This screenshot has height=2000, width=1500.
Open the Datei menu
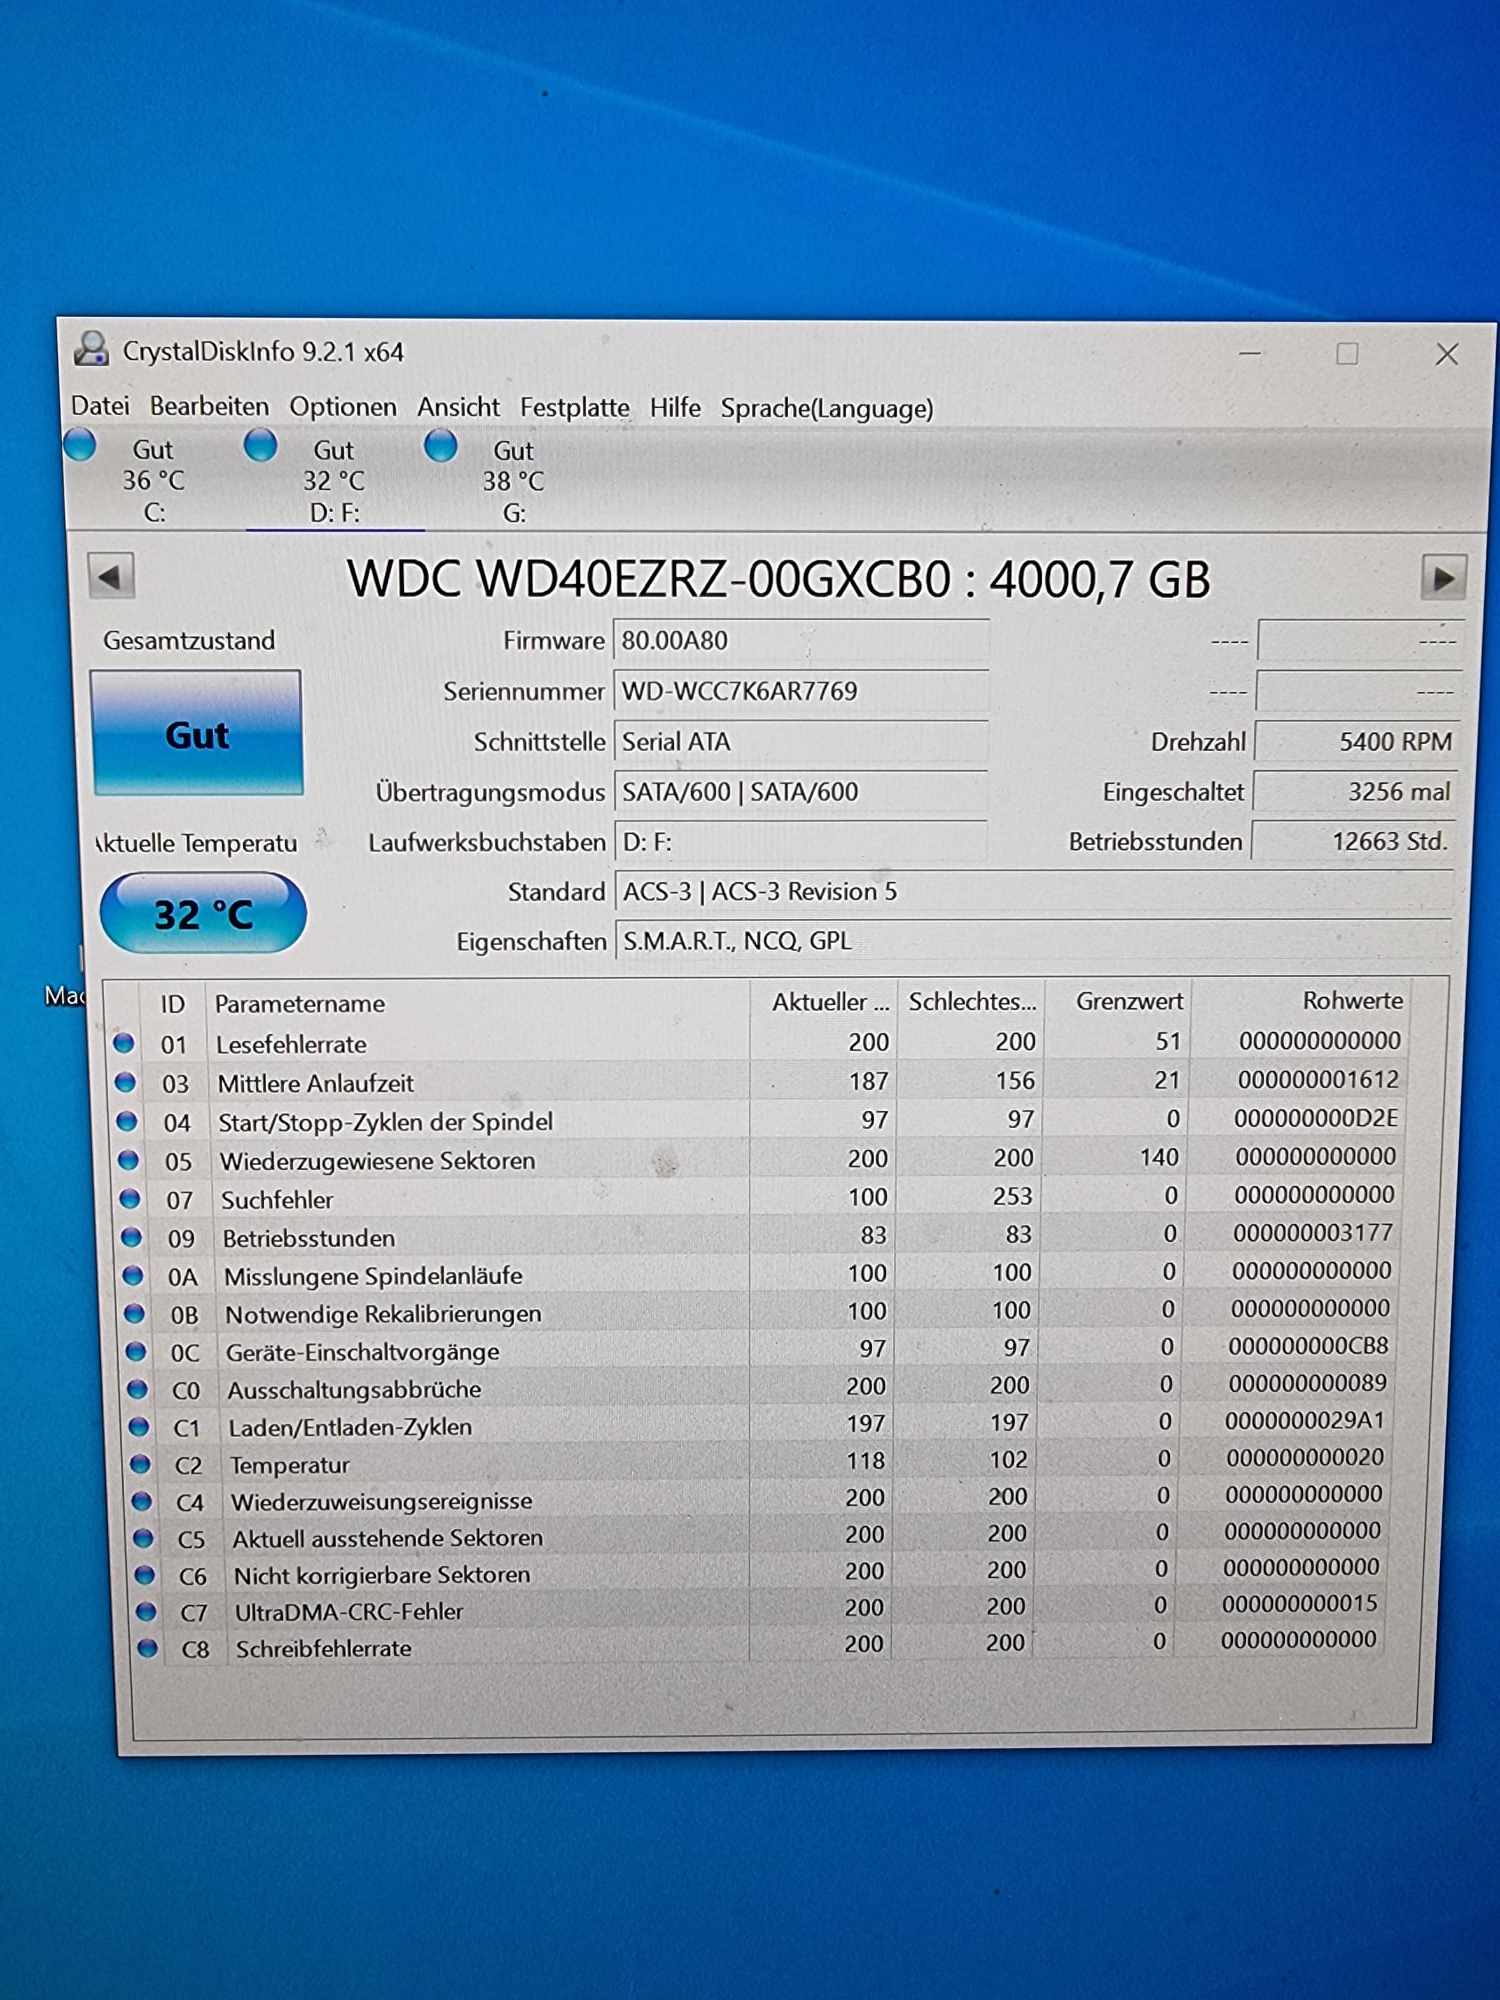pos(100,406)
